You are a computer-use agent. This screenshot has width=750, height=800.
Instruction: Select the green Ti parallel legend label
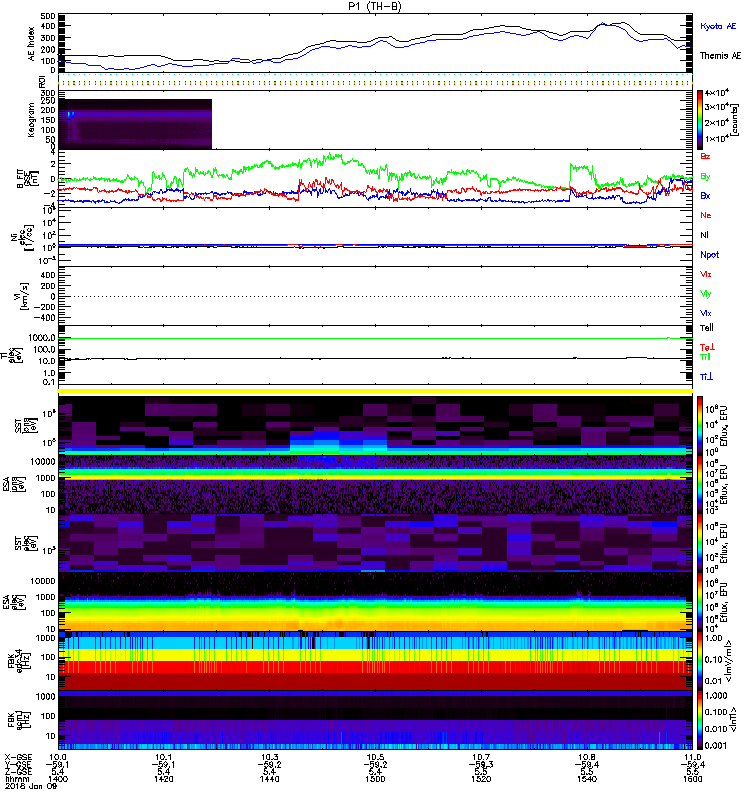(705, 357)
